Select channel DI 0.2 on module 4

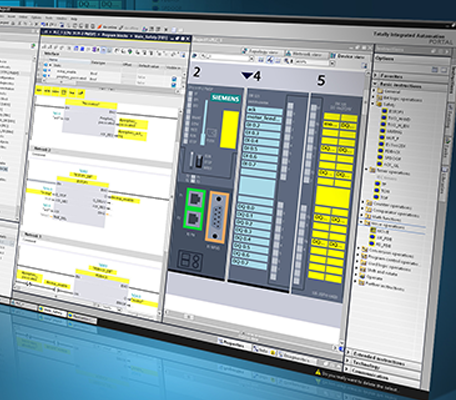262,126
